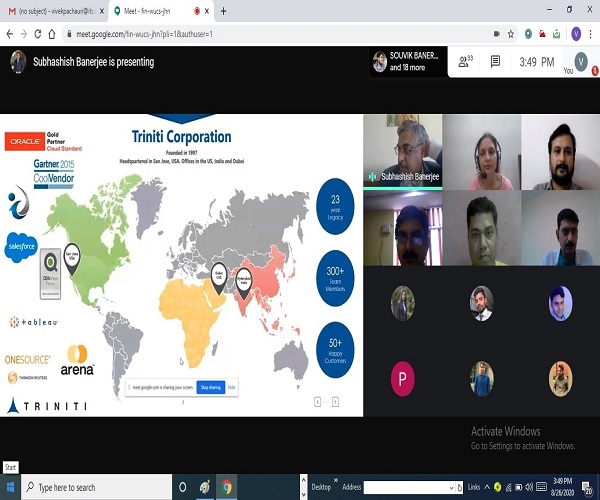Close the Gmail tab

[102, 11]
